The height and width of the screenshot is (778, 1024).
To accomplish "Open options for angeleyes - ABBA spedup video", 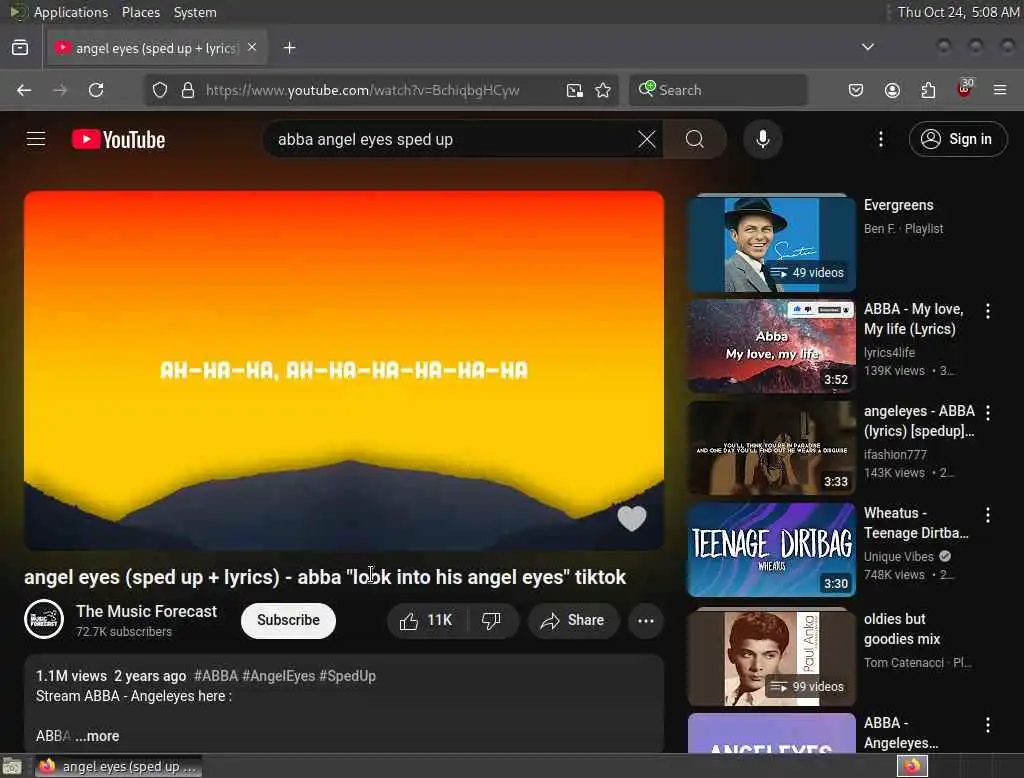I will coord(987,413).
